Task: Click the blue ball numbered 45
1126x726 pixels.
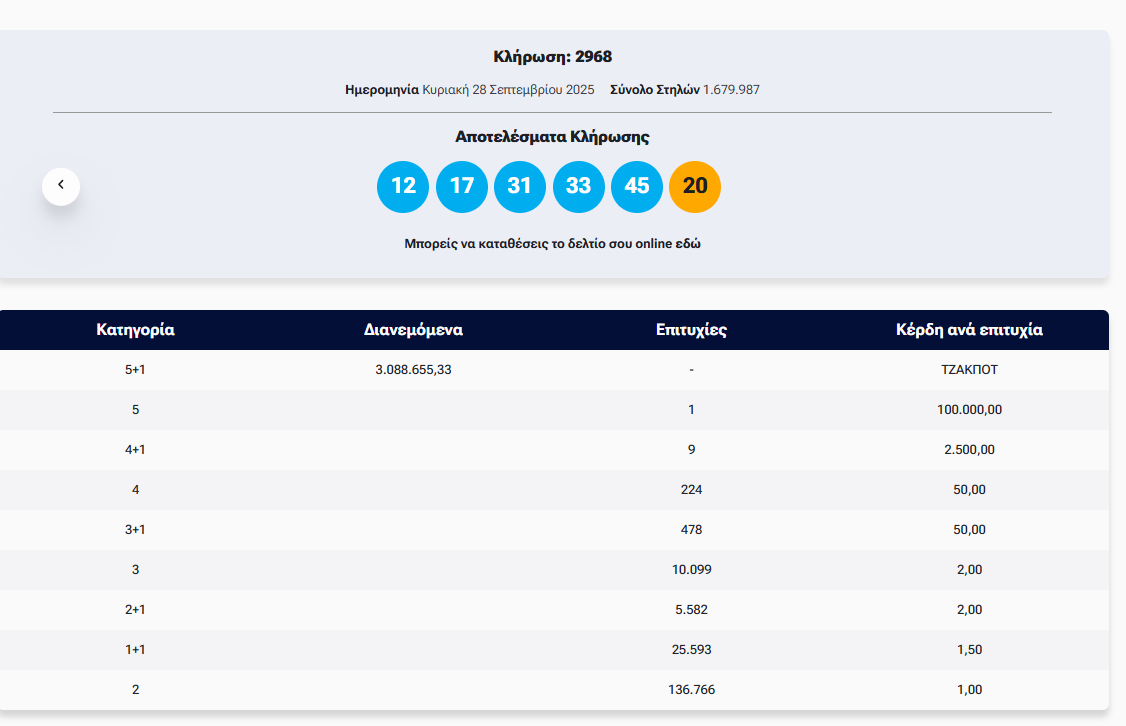Action: pos(636,187)
